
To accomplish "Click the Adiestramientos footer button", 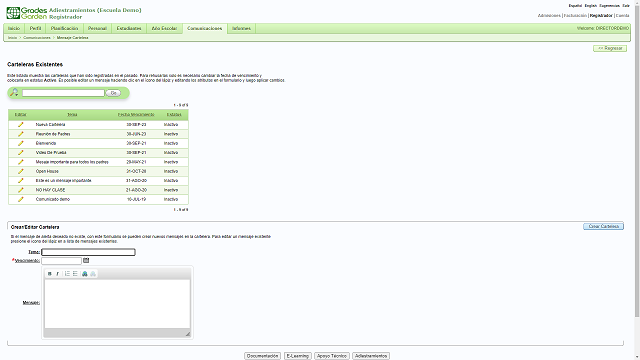I will [371, 356].
